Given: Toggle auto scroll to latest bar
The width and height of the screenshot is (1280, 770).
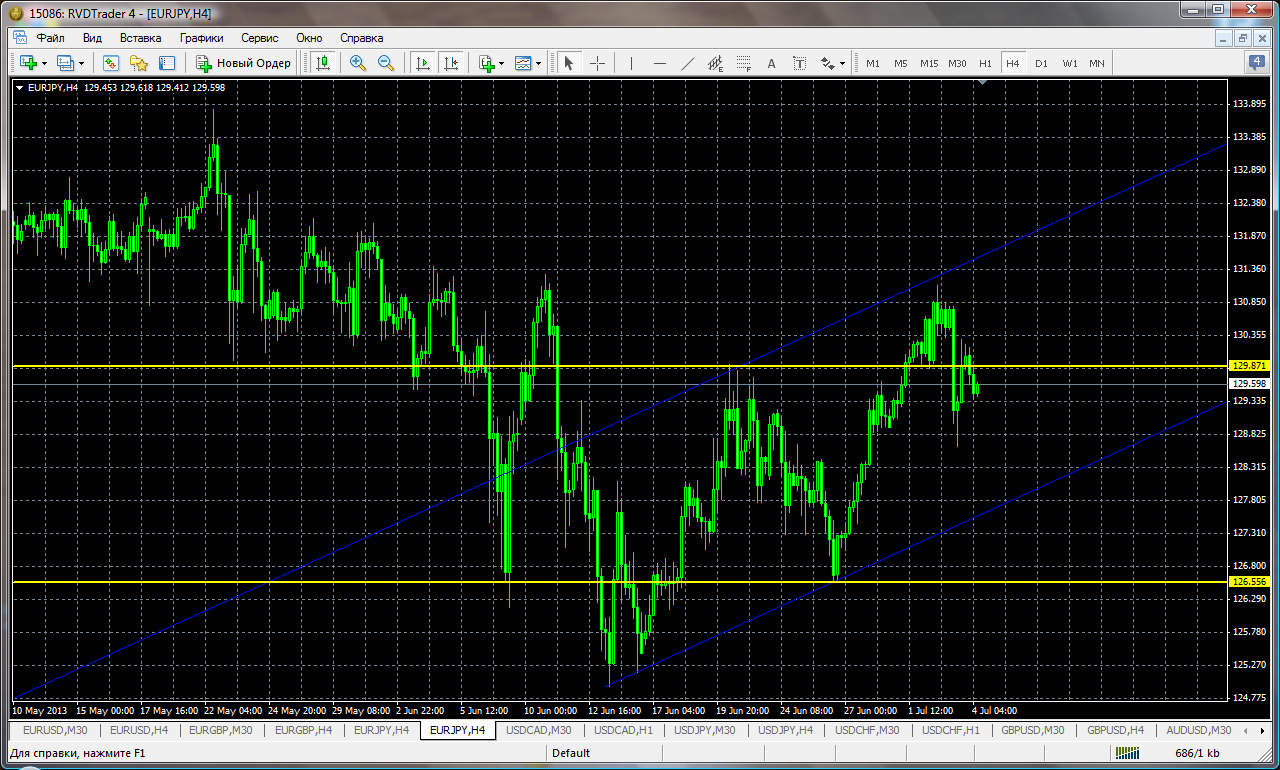Looking at the screenshot, I should coord(422,63).
